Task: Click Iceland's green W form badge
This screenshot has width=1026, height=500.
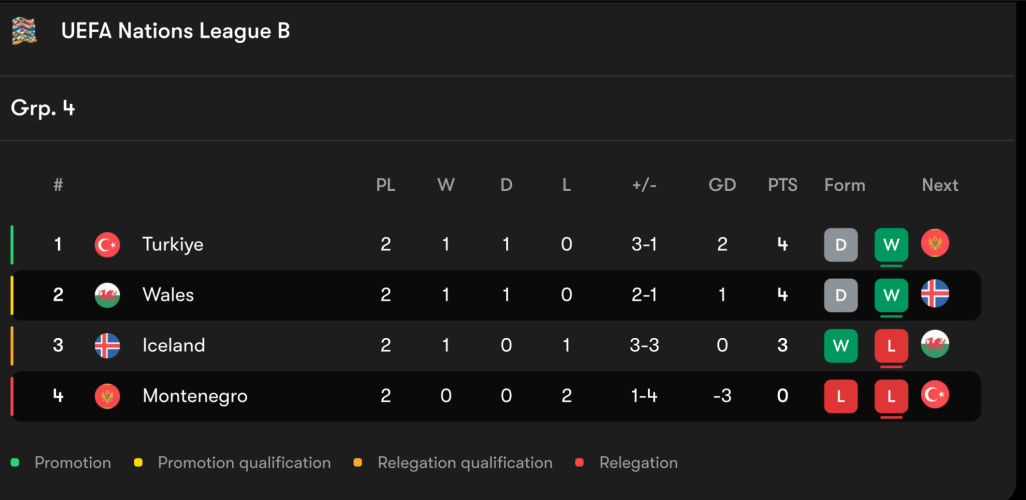Action: [x=841, y=346]
